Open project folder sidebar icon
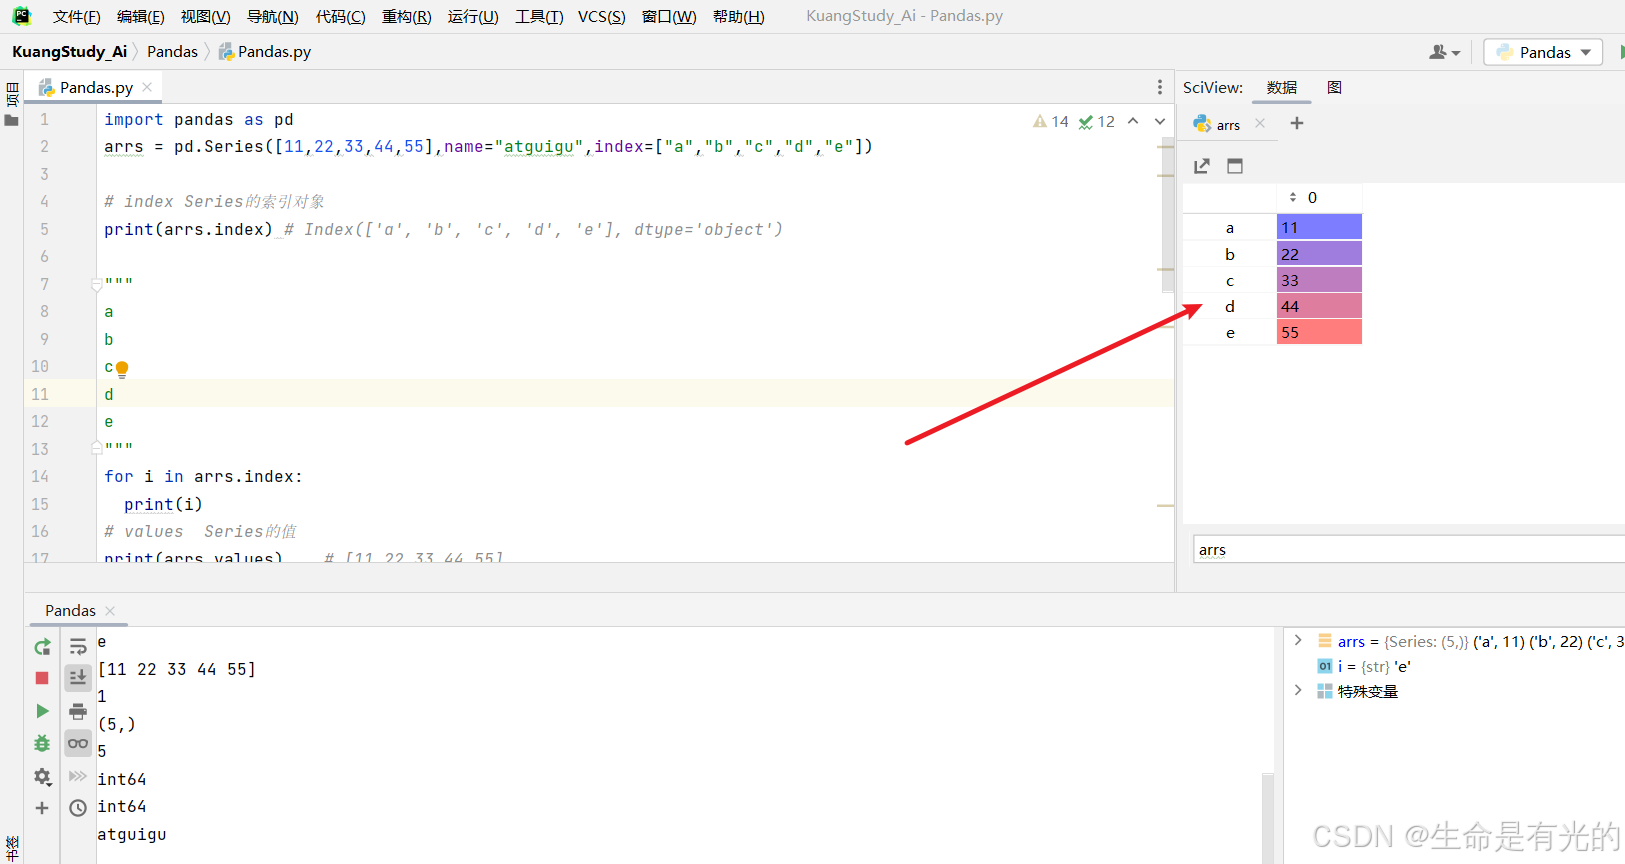The height and width of the screenshot is (864, 1625). (x=12, y=120)
